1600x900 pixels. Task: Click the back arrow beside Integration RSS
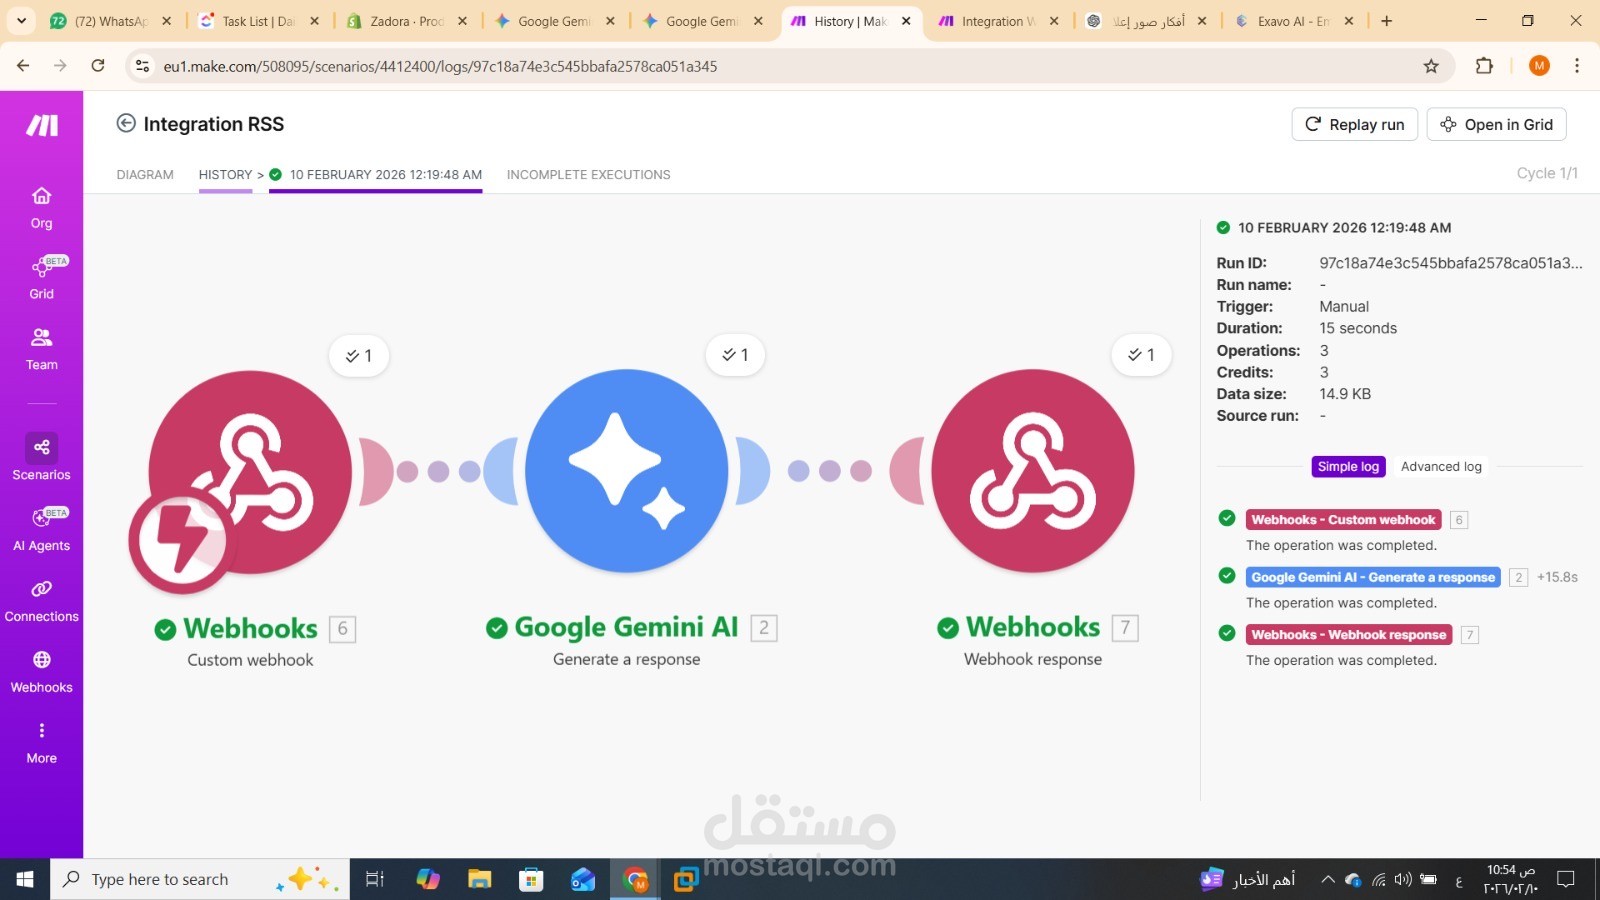(126, 123)
